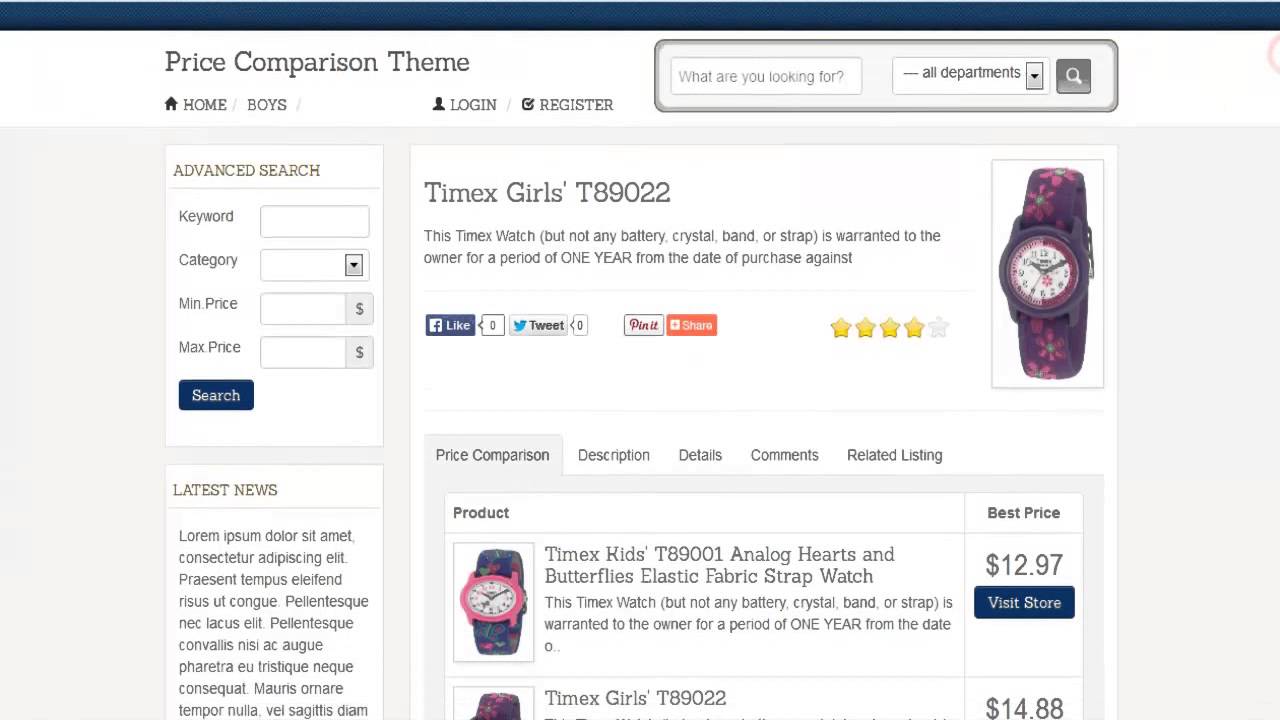Open the Description tab
The height and width of the screenshot is (720, 1280).
click(614, 455)
